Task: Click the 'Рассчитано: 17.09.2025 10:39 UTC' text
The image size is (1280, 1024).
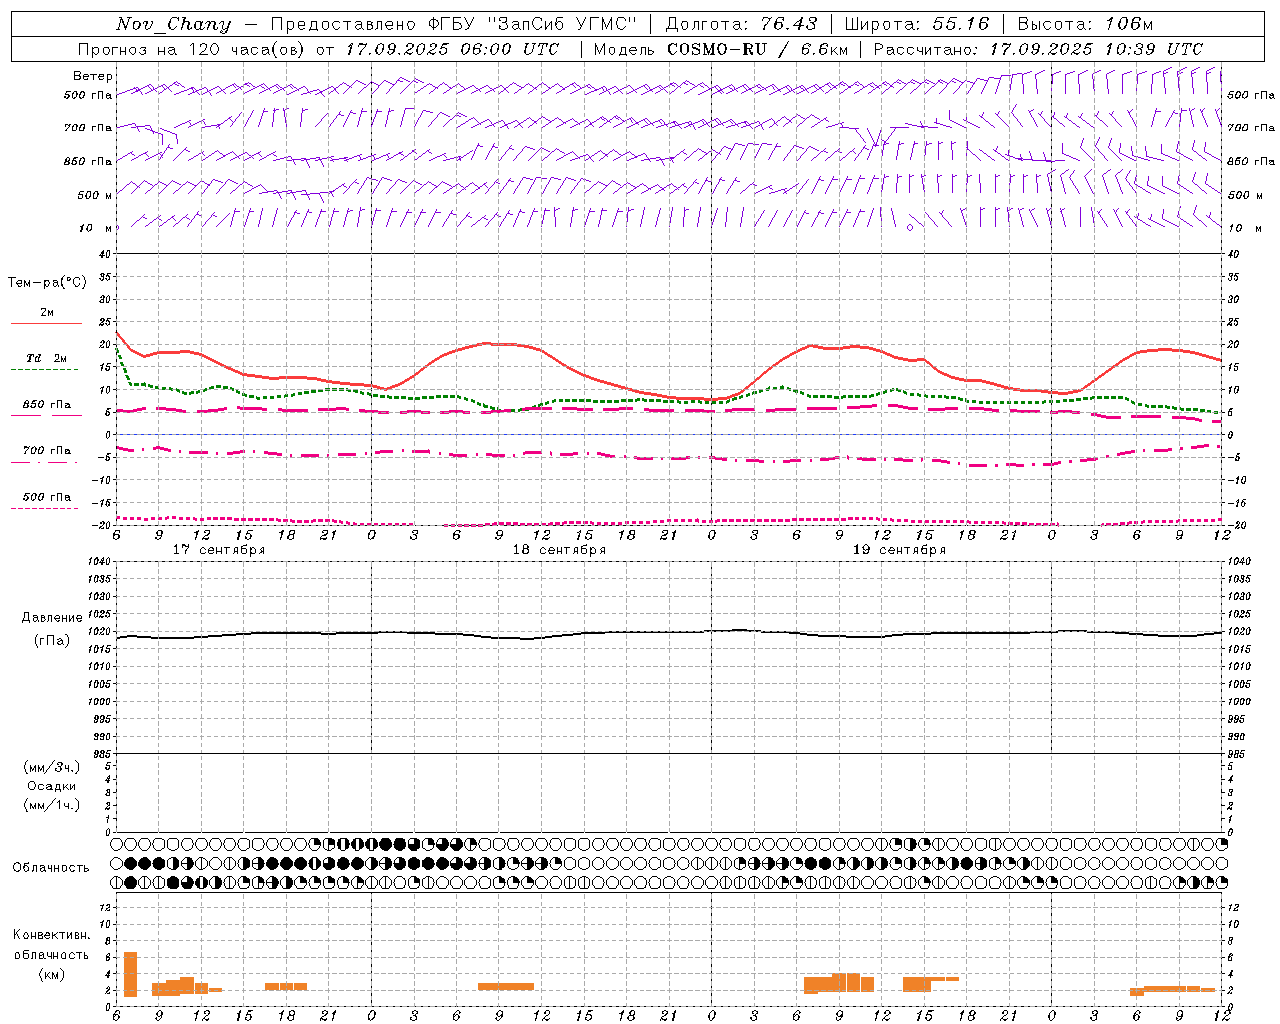Action: tap(1038, 49)
